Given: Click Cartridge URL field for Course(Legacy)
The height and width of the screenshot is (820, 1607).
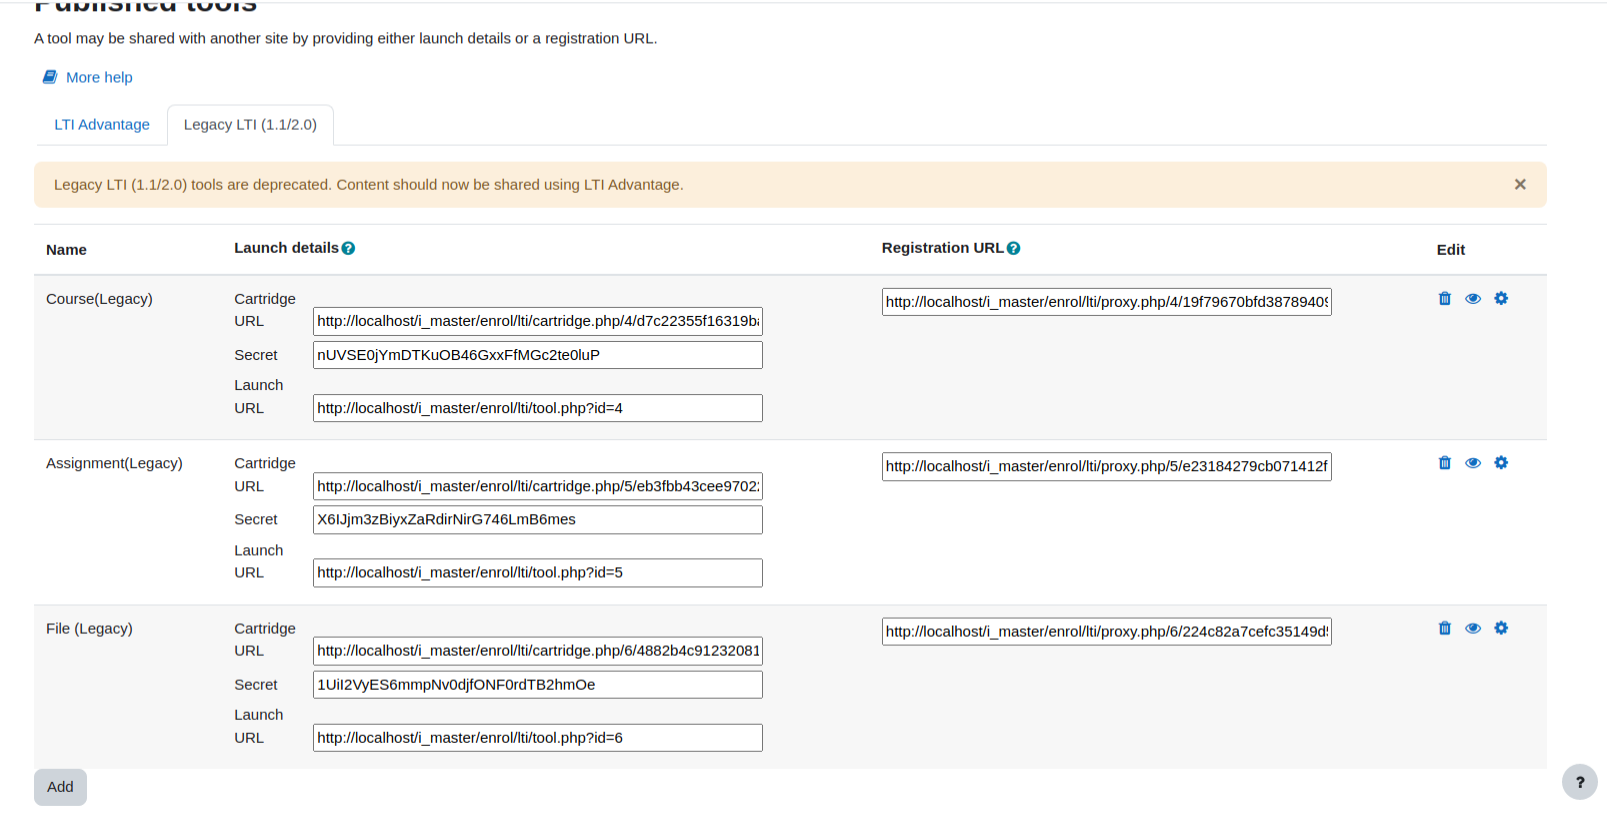Looking at the screenshot, I should click(x=538, y=321).
